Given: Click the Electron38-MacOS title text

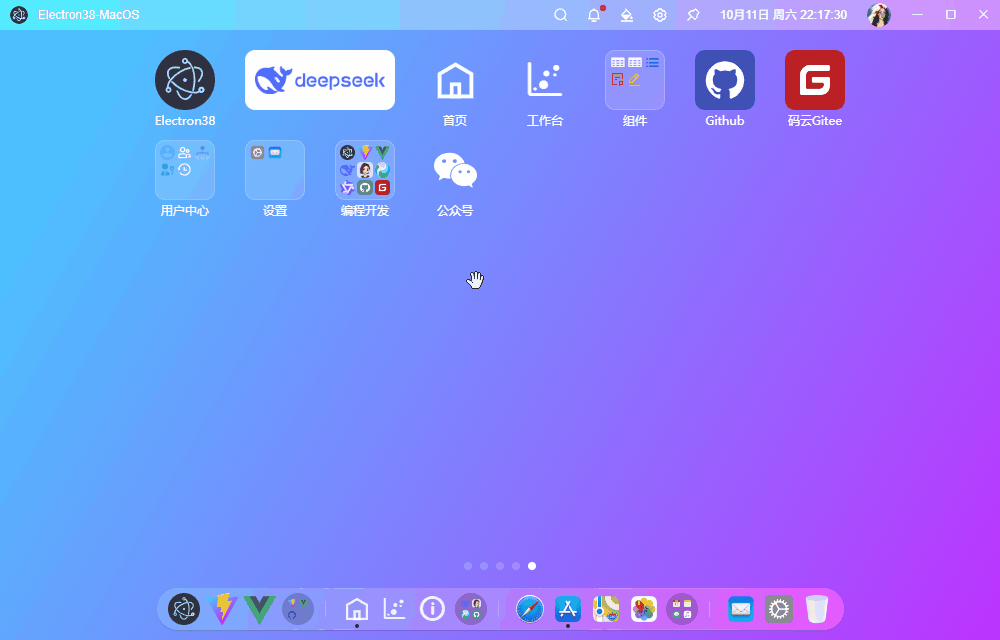Looking at the screenshot, I should tap(89, 15).
